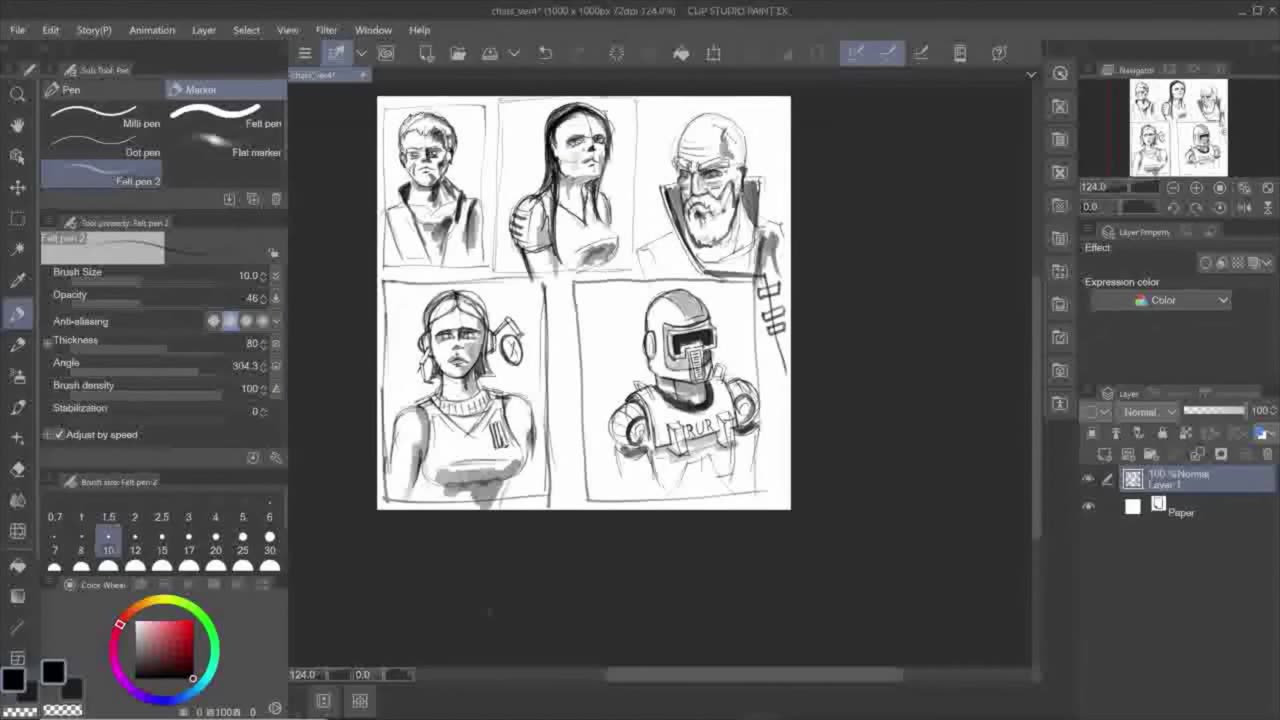Viewport: 1280px width, 720px height.
Task: Toggle Adjust by speed checkbox
Action: click(x=59, y=435)
